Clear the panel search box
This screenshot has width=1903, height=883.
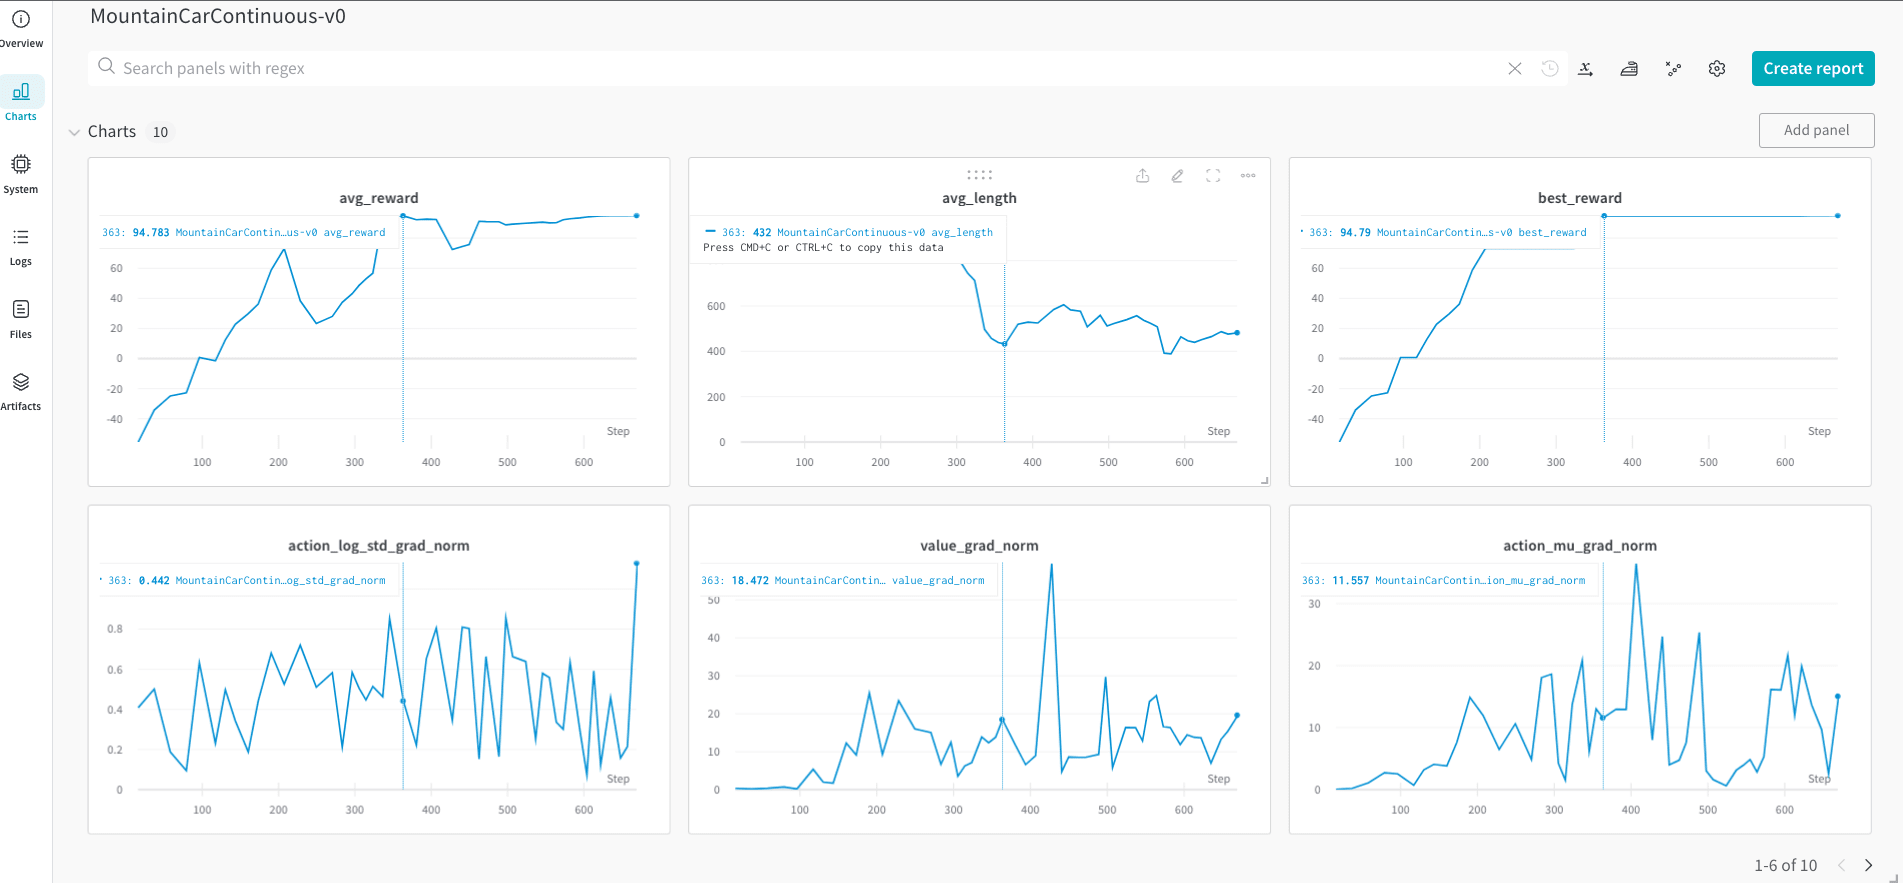point(1515,68)
